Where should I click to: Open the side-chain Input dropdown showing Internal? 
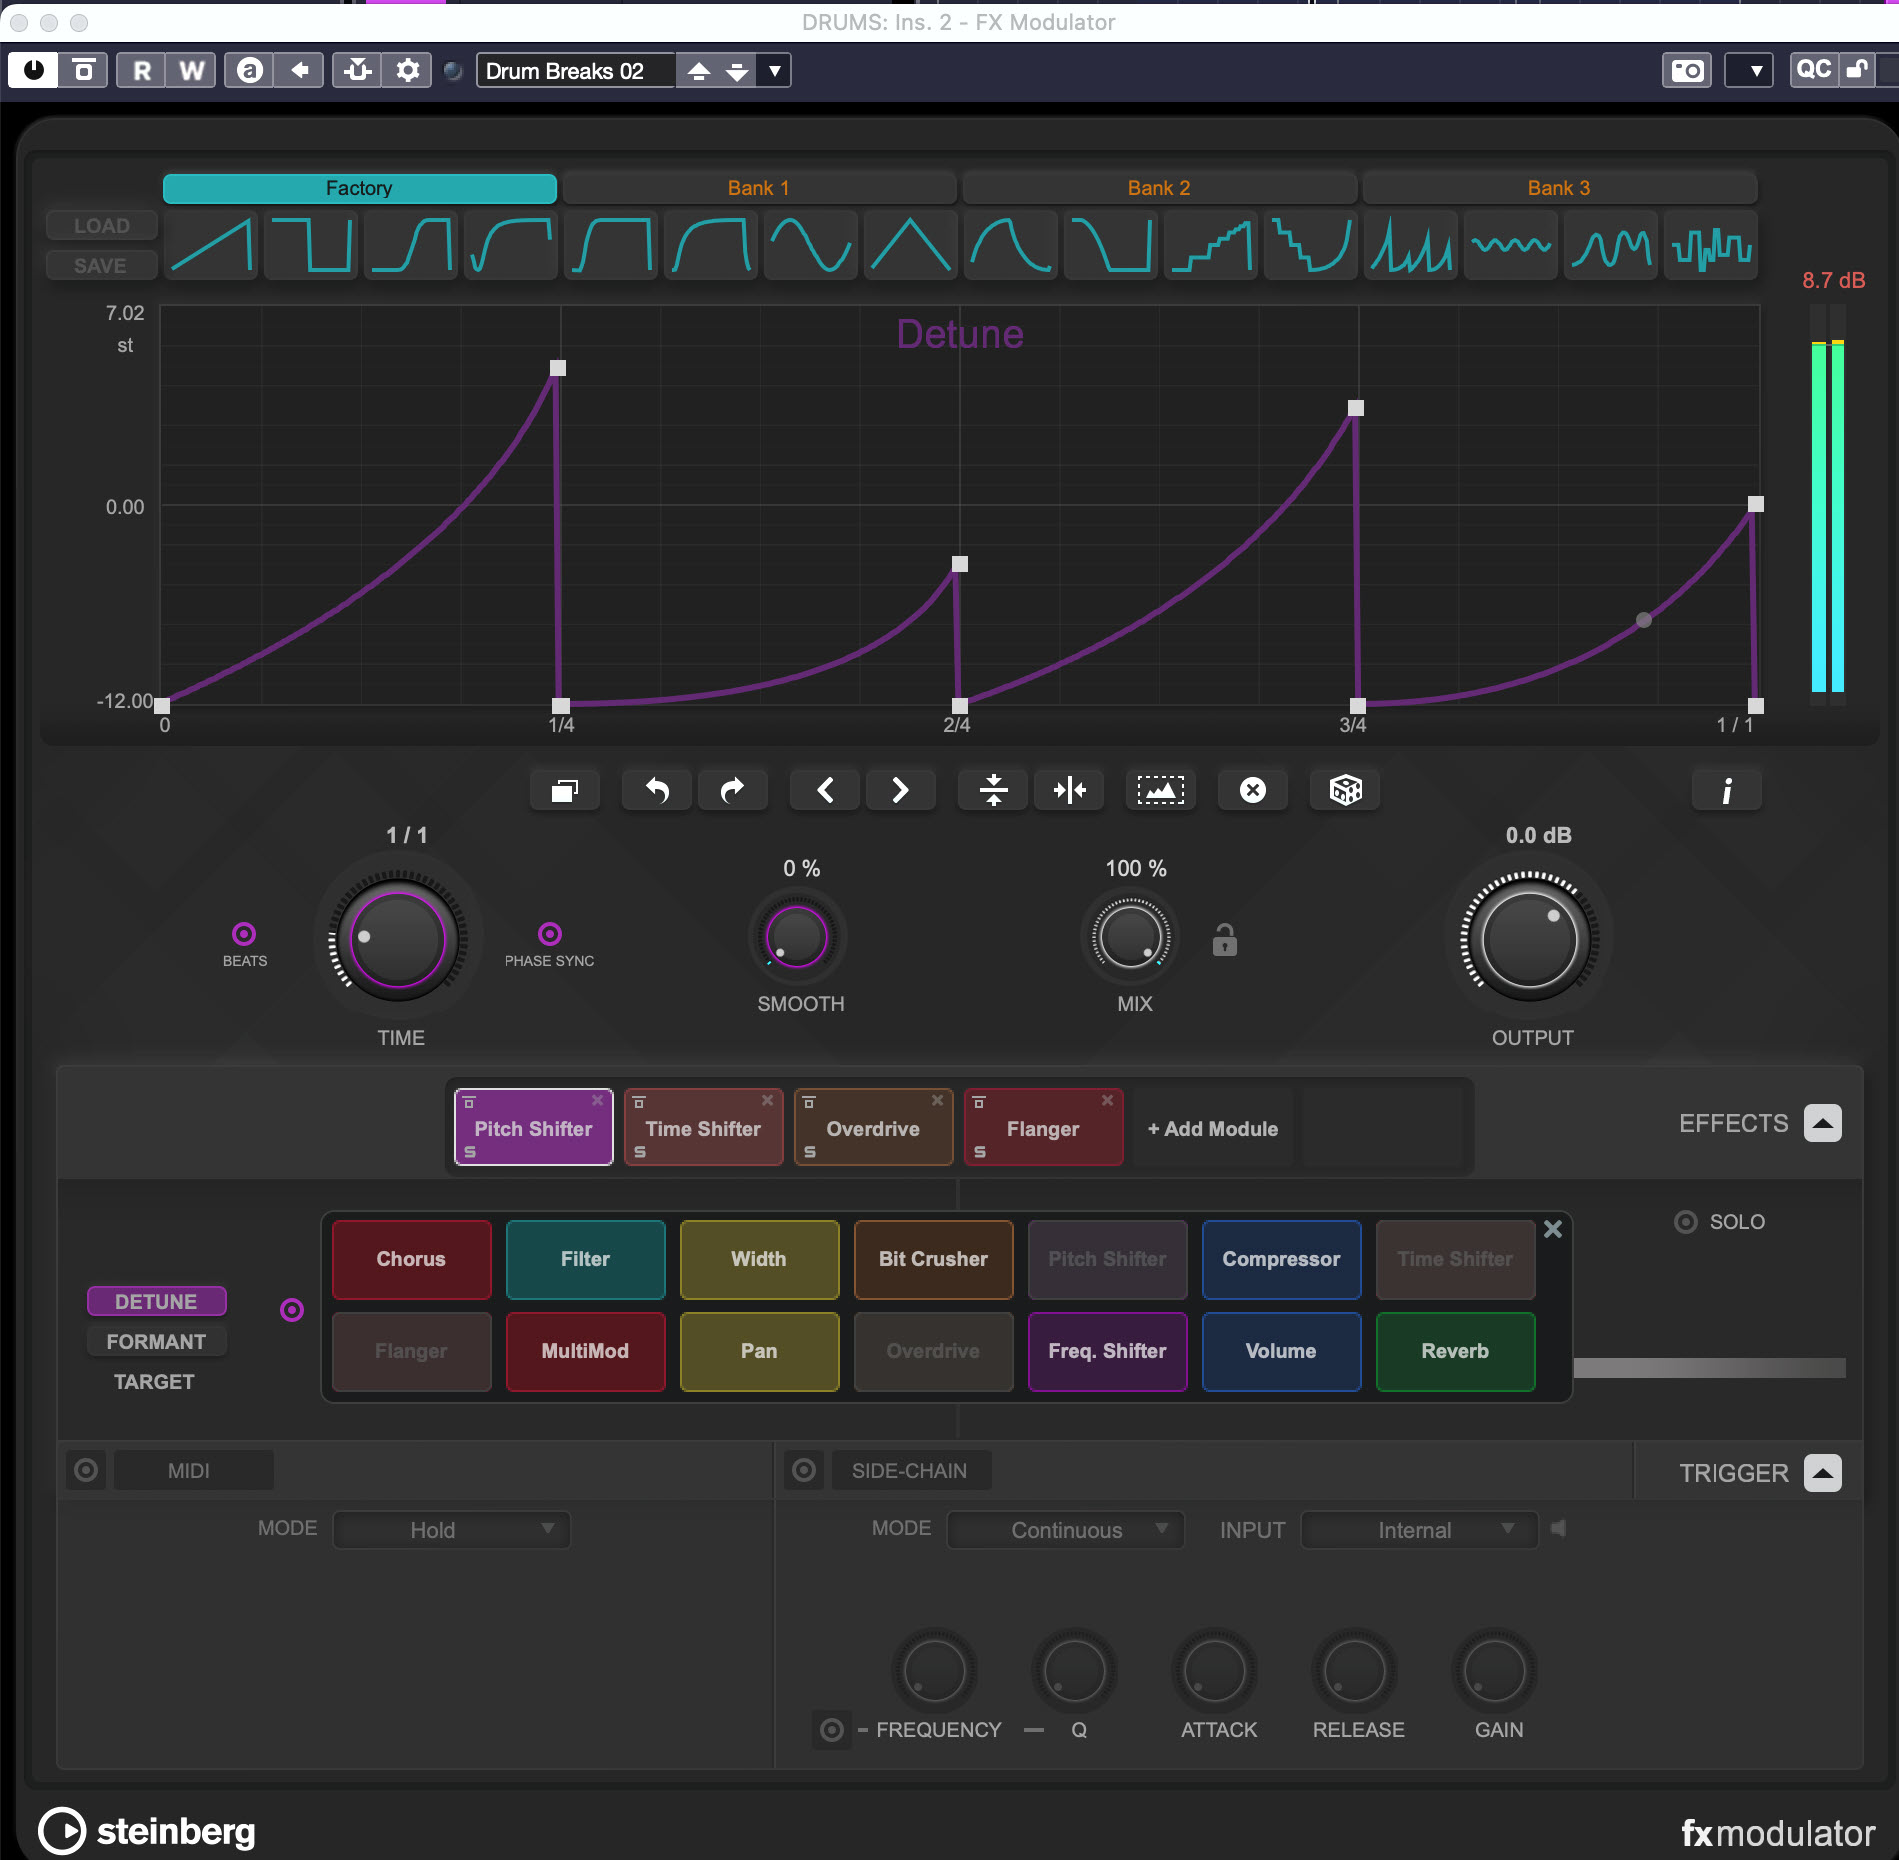click(x=1417, y=1529)
